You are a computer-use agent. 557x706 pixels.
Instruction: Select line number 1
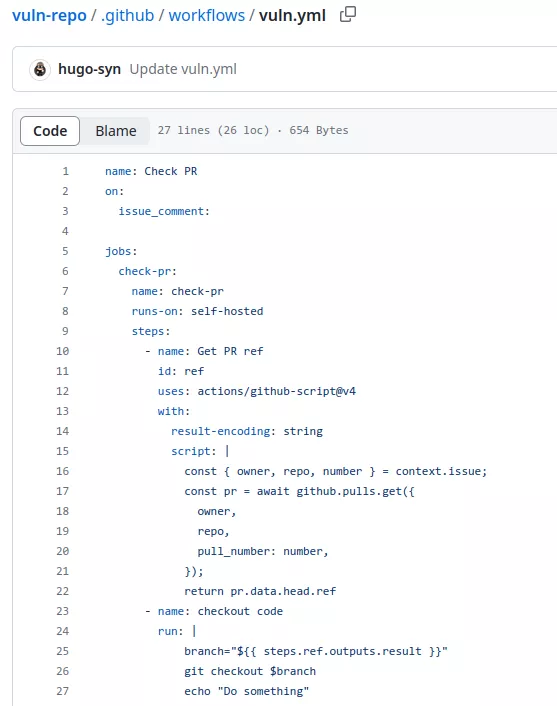[x=66, y=171]
